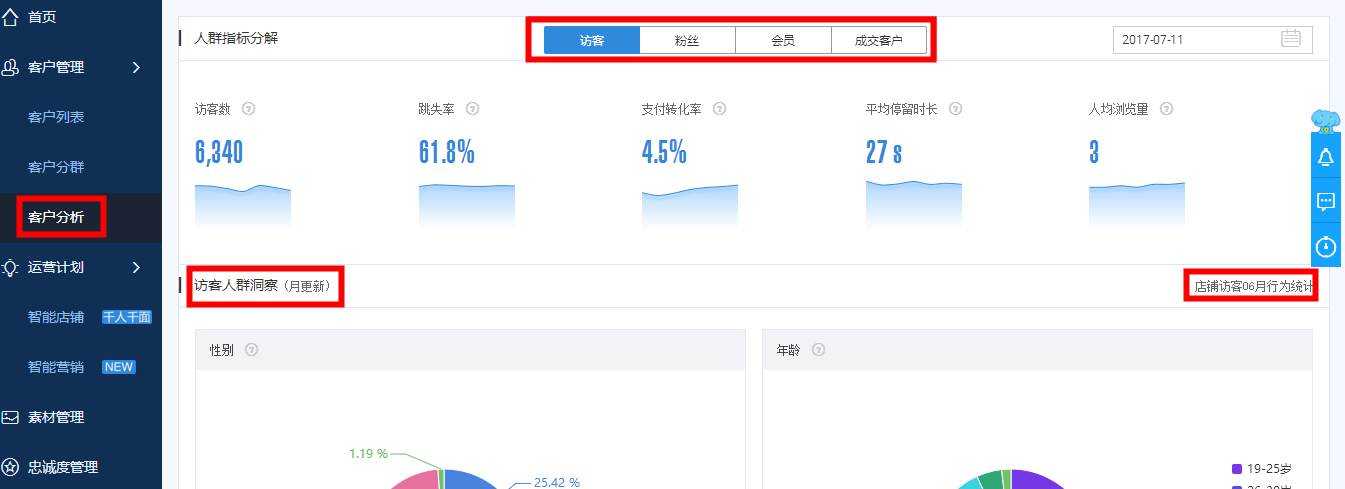Open the notification bell icon
The image size is (1345, 489).
(x=1326, y=156)
